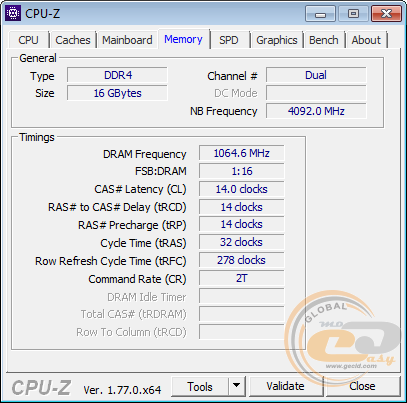Click the 'Ver. 1.77.0.x64' version text
Image resolution: width=407 pixels, height=403 pixels.
(x=122, y=390)
